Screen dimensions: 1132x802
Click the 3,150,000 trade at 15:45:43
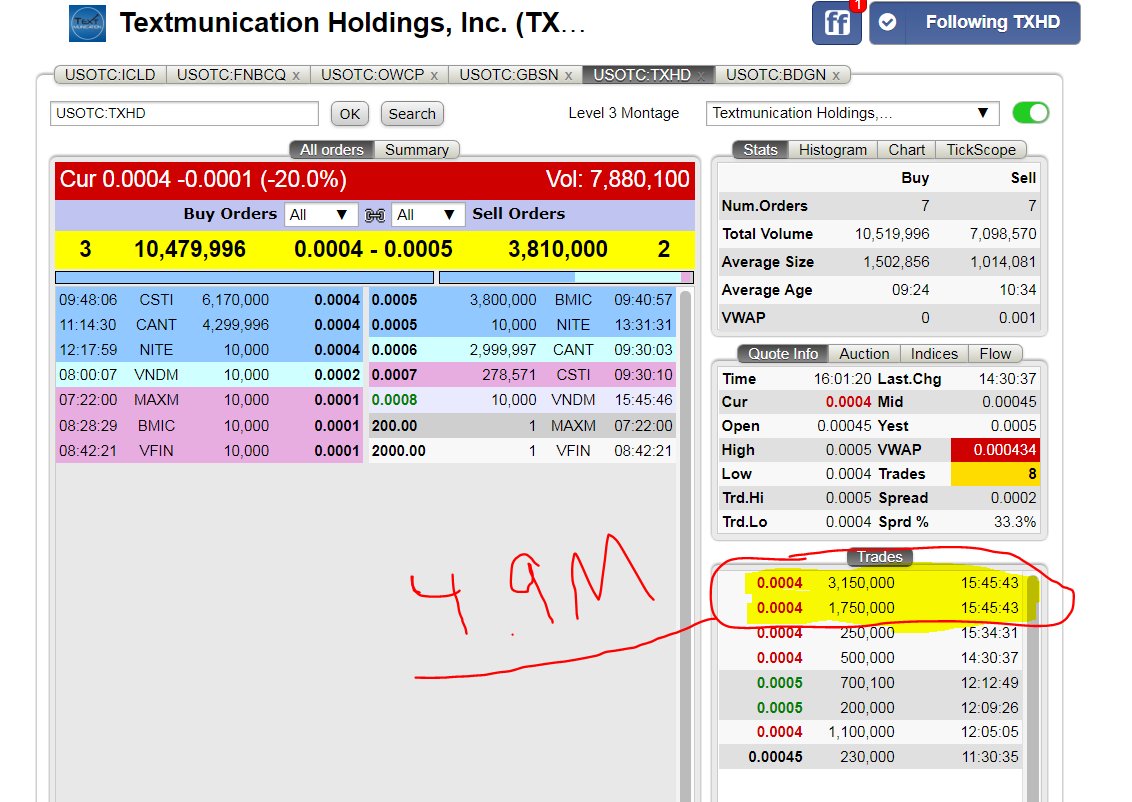(871, 583)
